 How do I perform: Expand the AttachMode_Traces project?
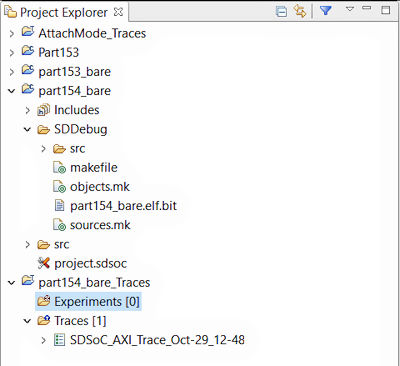click(12, 34)
